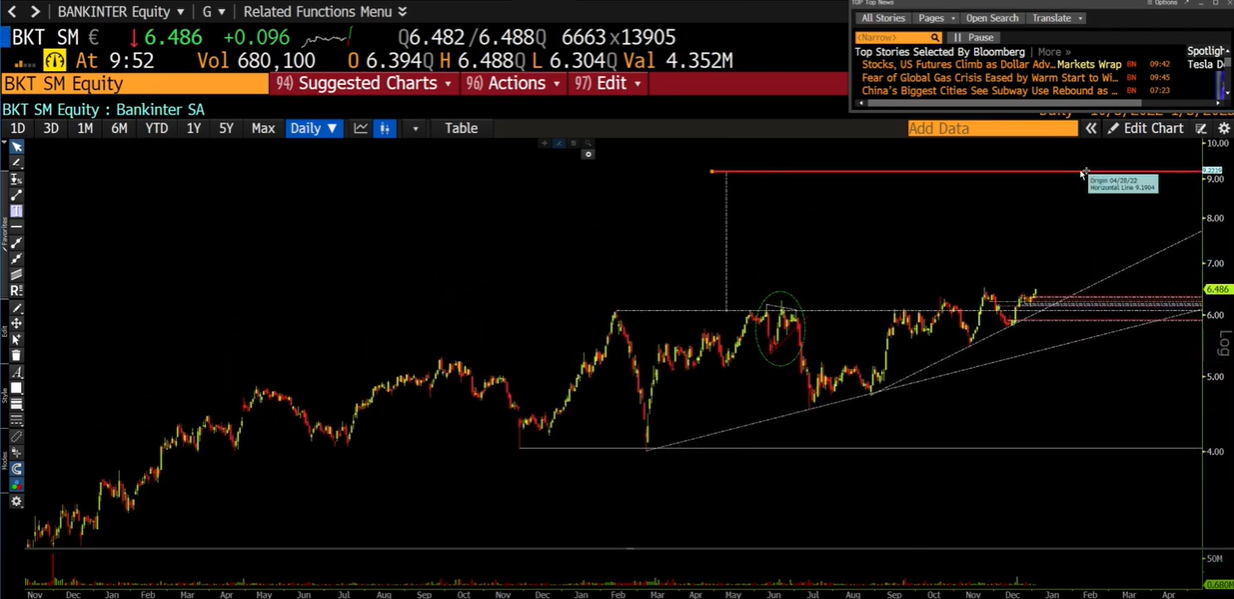Open the Daily periodicity dropdown
This screenshot has width=1234, height=599.
tap(314, 128)
